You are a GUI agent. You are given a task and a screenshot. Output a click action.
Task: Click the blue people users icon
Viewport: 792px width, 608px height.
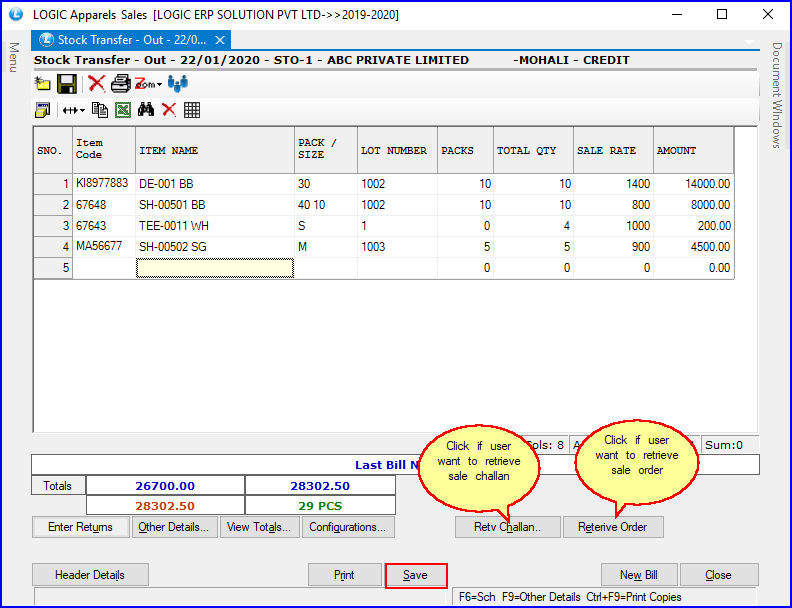point(178,83)
